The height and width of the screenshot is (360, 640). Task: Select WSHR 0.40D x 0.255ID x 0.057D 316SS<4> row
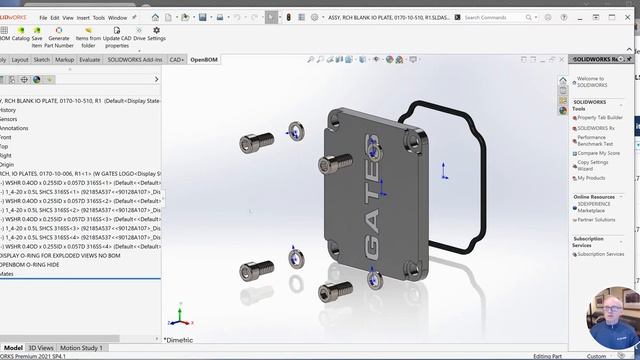(80, 247)
